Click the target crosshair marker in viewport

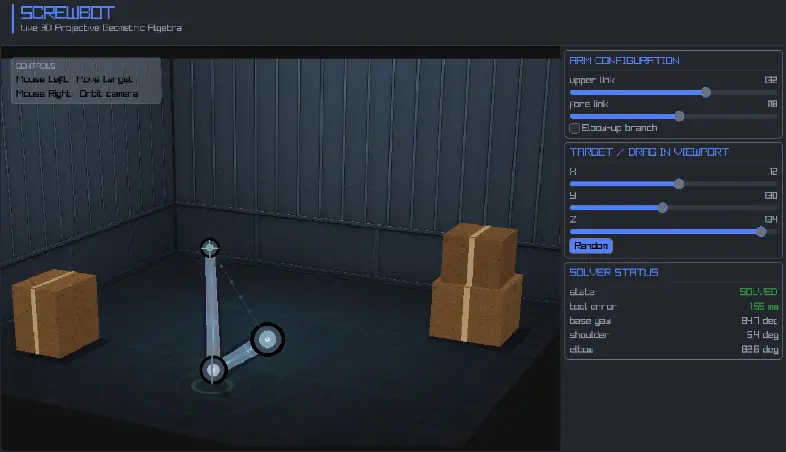point(210,248)
